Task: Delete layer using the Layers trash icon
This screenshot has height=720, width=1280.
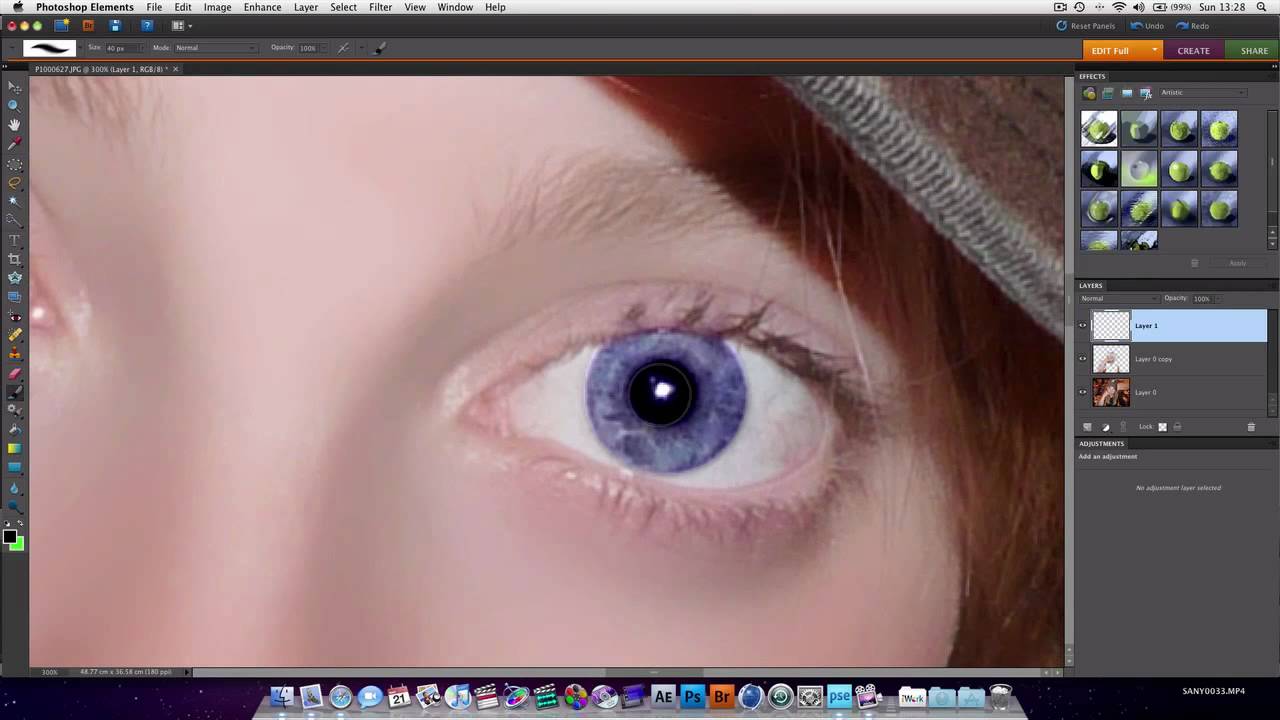Action: (x=1250, y=427)
